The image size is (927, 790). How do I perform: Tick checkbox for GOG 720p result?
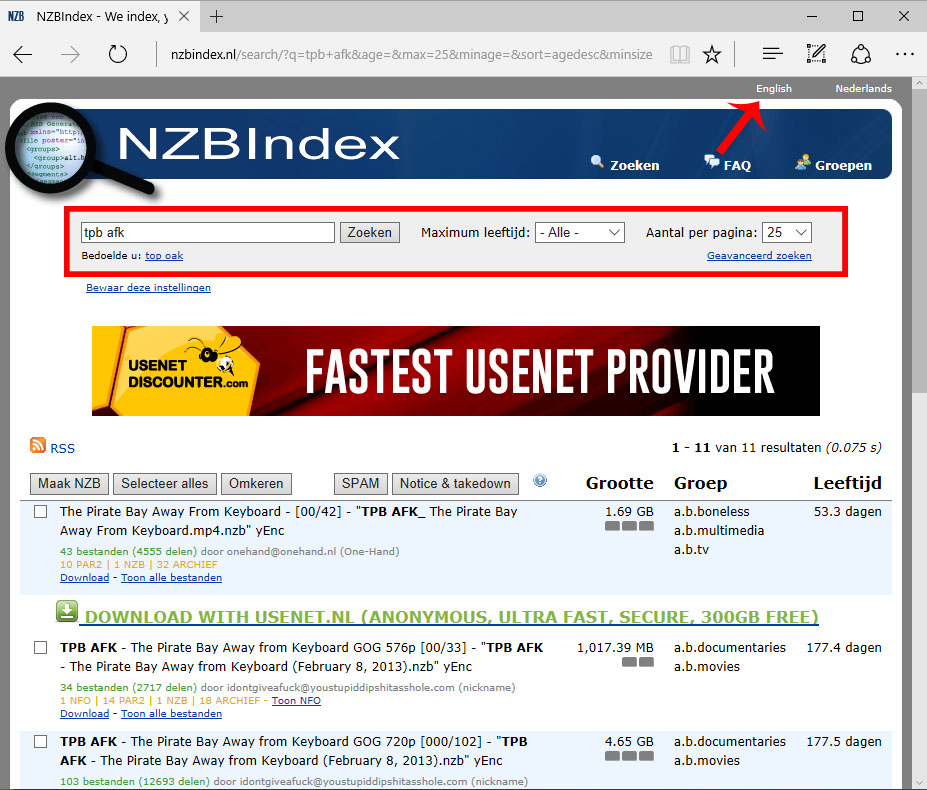[x=41, y=742]
